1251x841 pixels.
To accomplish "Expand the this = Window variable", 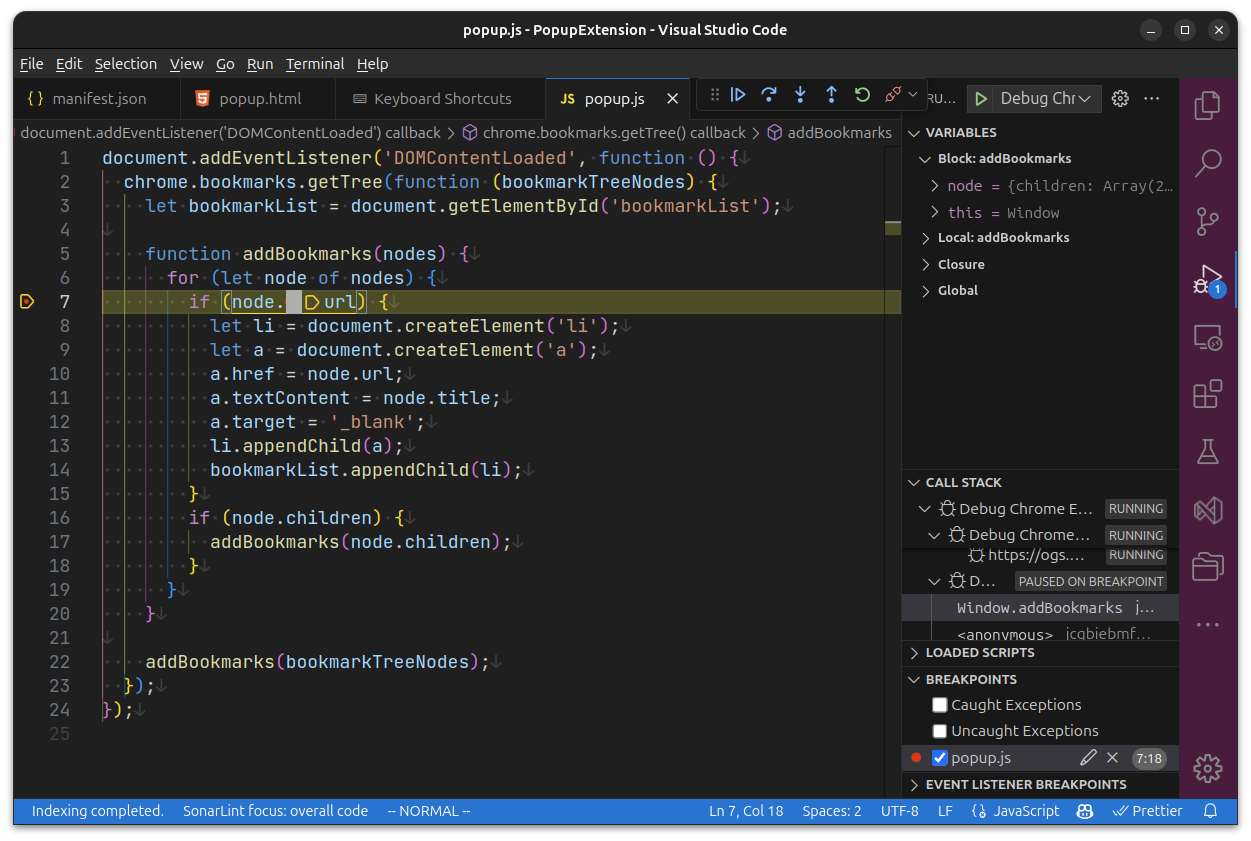I will point(935,213).
